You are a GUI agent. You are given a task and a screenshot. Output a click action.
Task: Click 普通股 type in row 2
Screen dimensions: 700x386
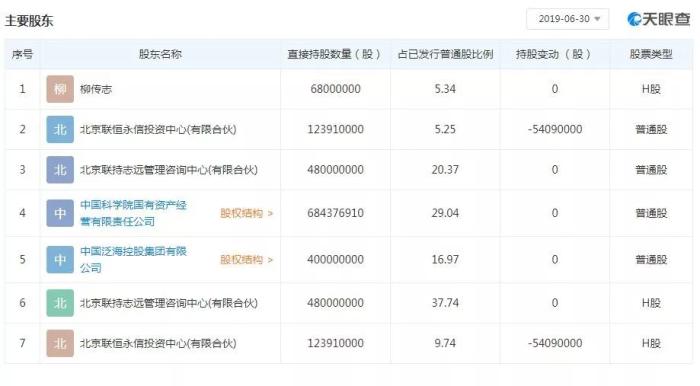coord(651,129)
